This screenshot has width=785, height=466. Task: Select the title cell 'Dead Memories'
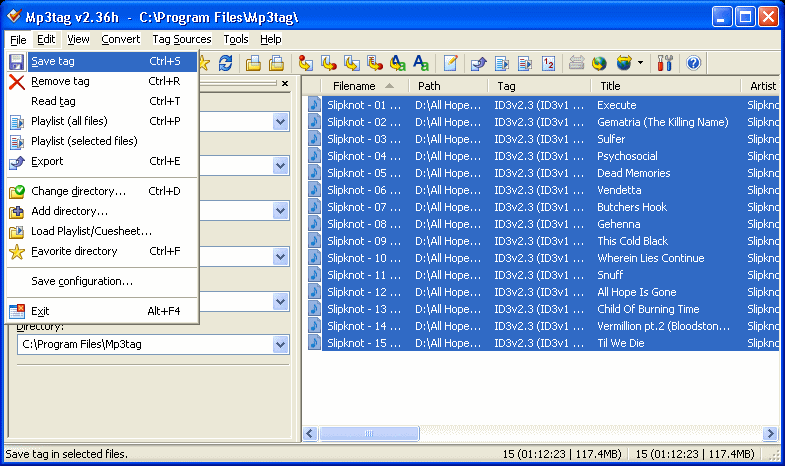633,173
